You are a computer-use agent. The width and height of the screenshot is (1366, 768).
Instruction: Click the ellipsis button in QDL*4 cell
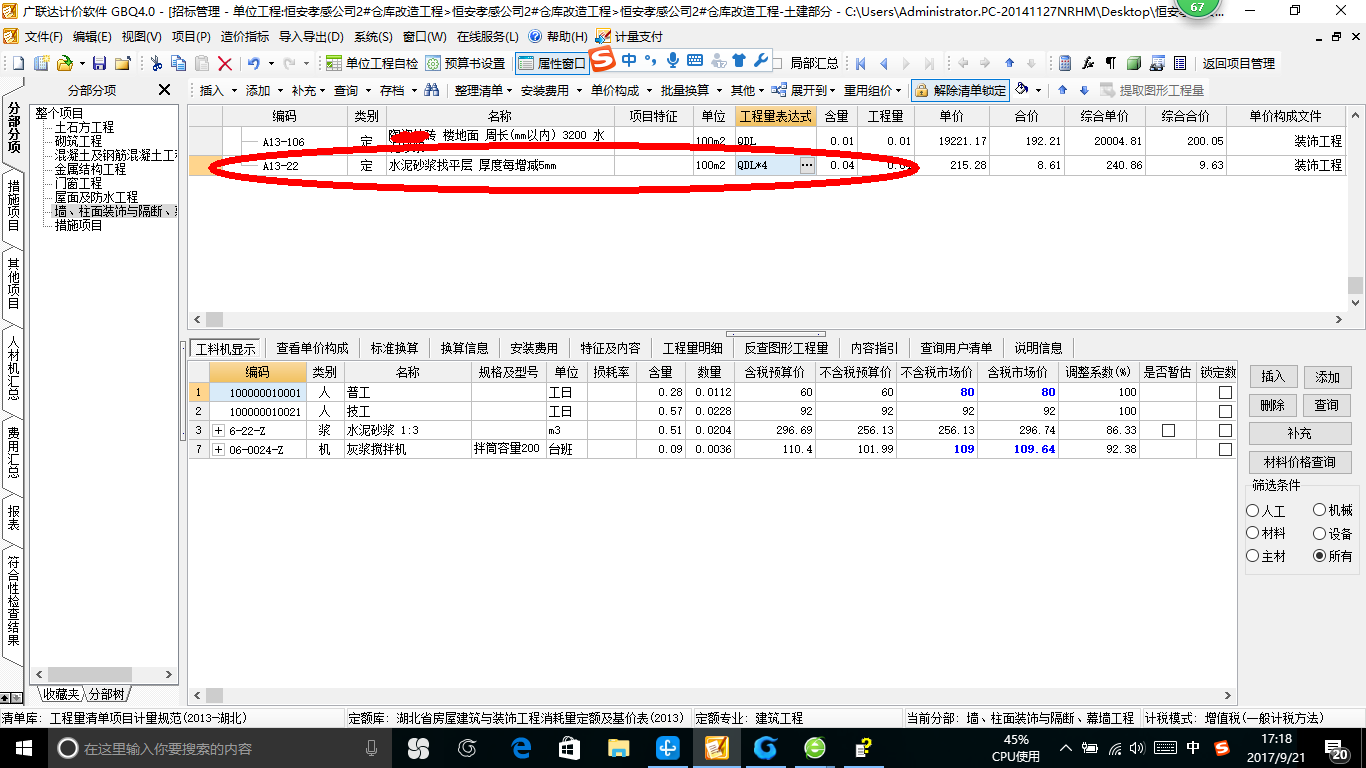807,166
